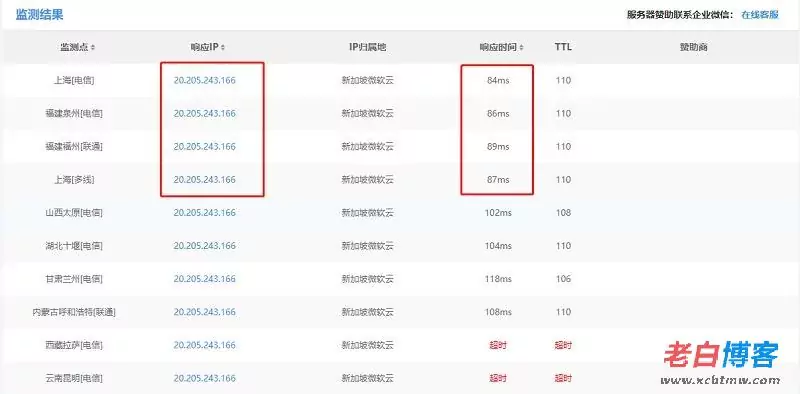Click 超时 response time in 西藏拉萨 row

(498, 345)
